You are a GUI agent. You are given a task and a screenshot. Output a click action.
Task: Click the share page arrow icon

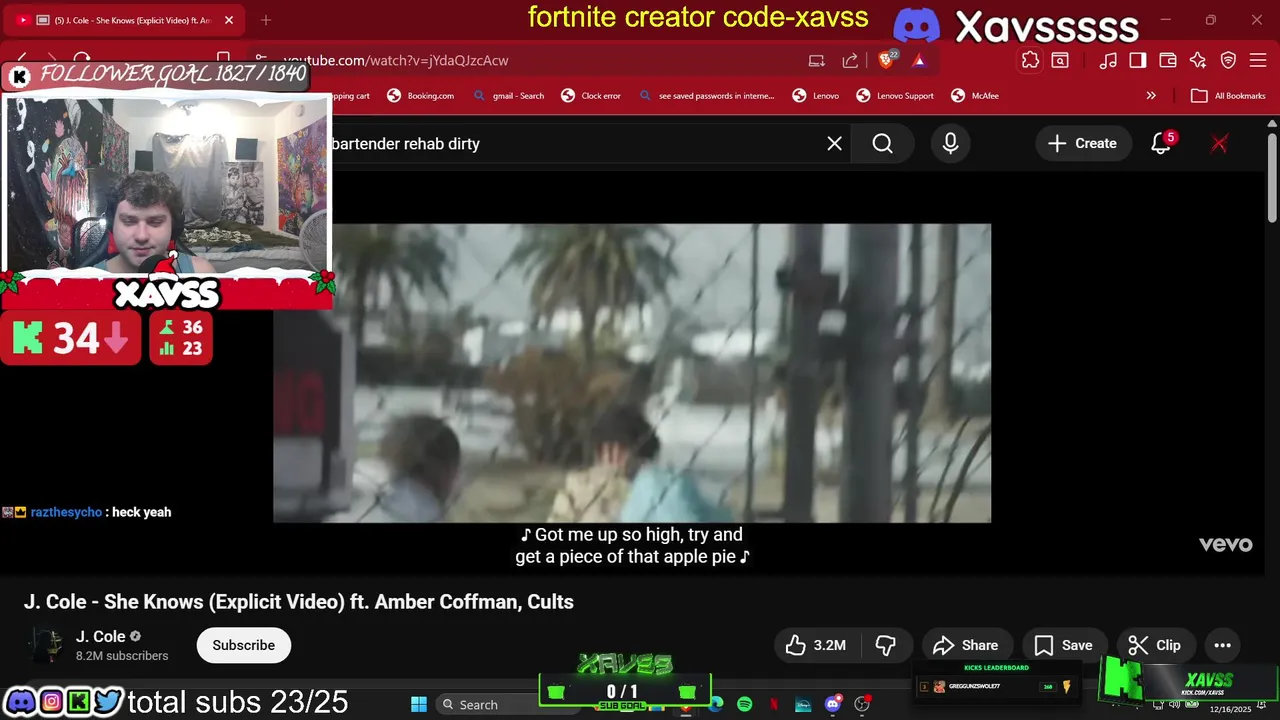tap(850, 61)
